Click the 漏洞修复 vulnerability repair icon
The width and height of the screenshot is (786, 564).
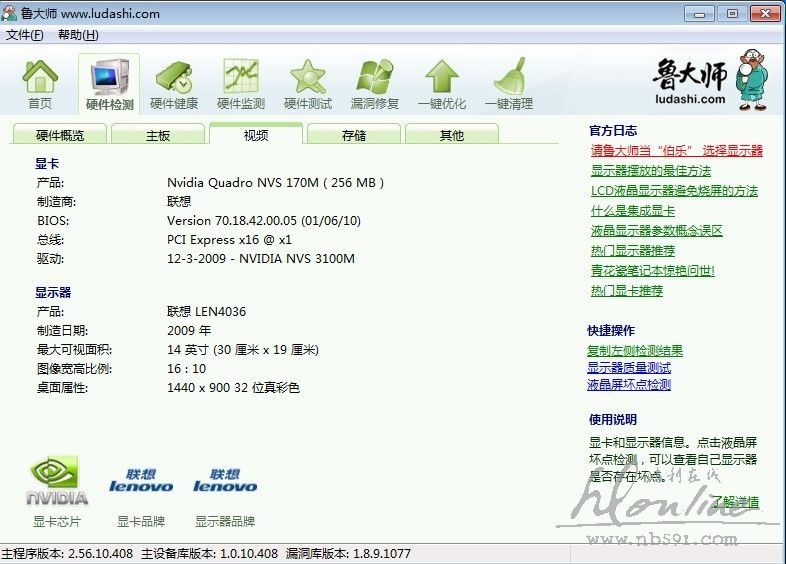[375, 78]
